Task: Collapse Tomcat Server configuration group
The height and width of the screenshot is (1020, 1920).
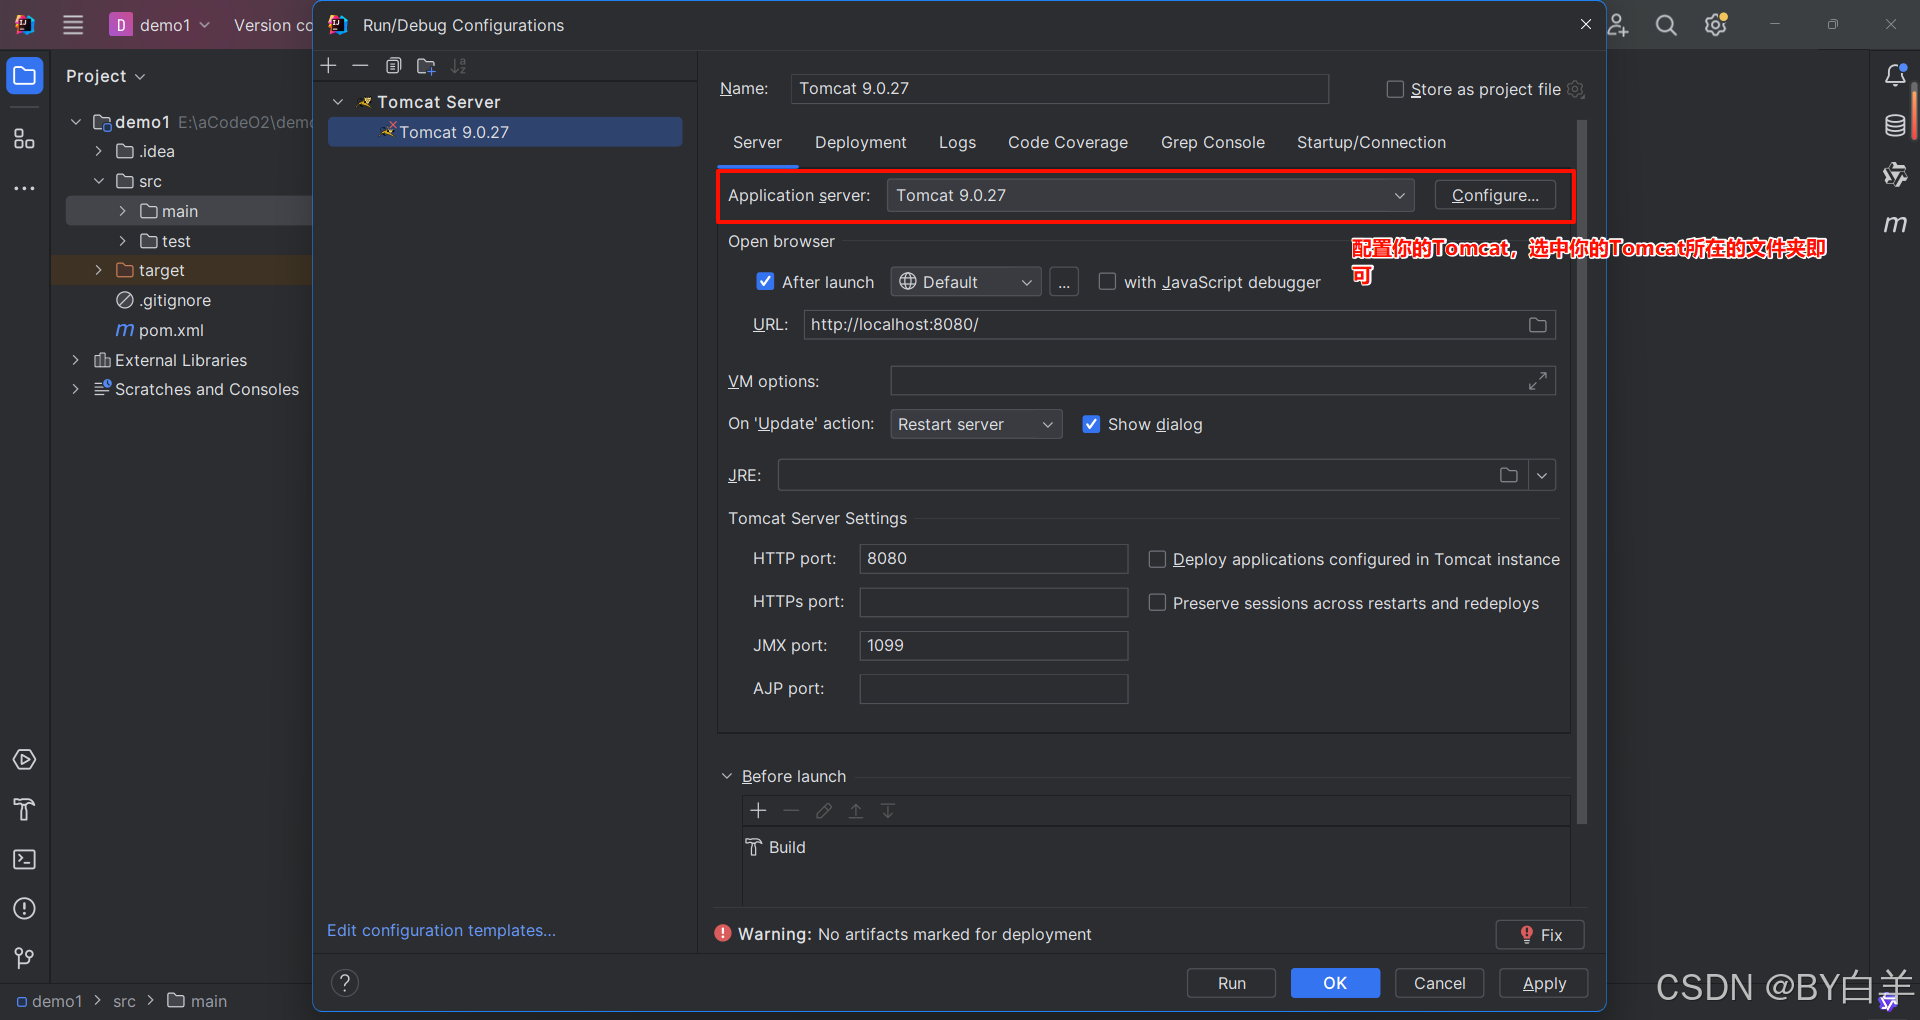Action: point(338,102)
